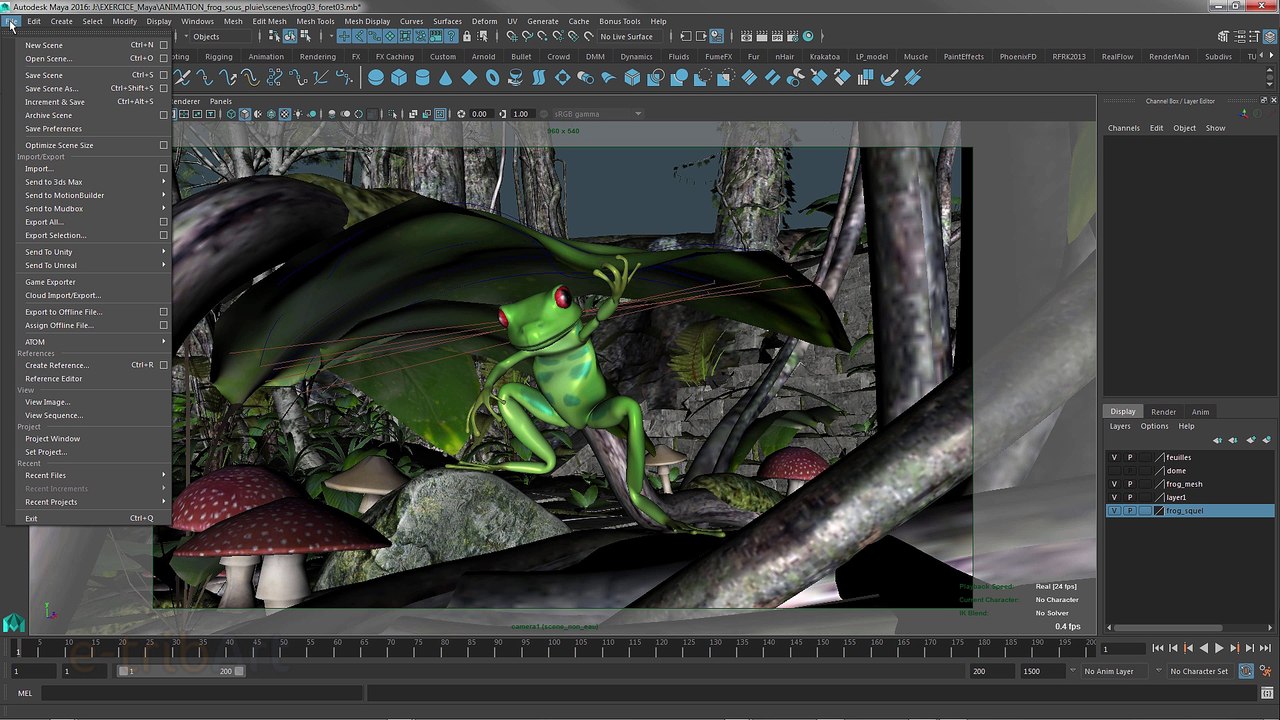This screenshot has width=1280, height=720.
Task: Click the polygon cylinder shelf icon
Action: 422,78
